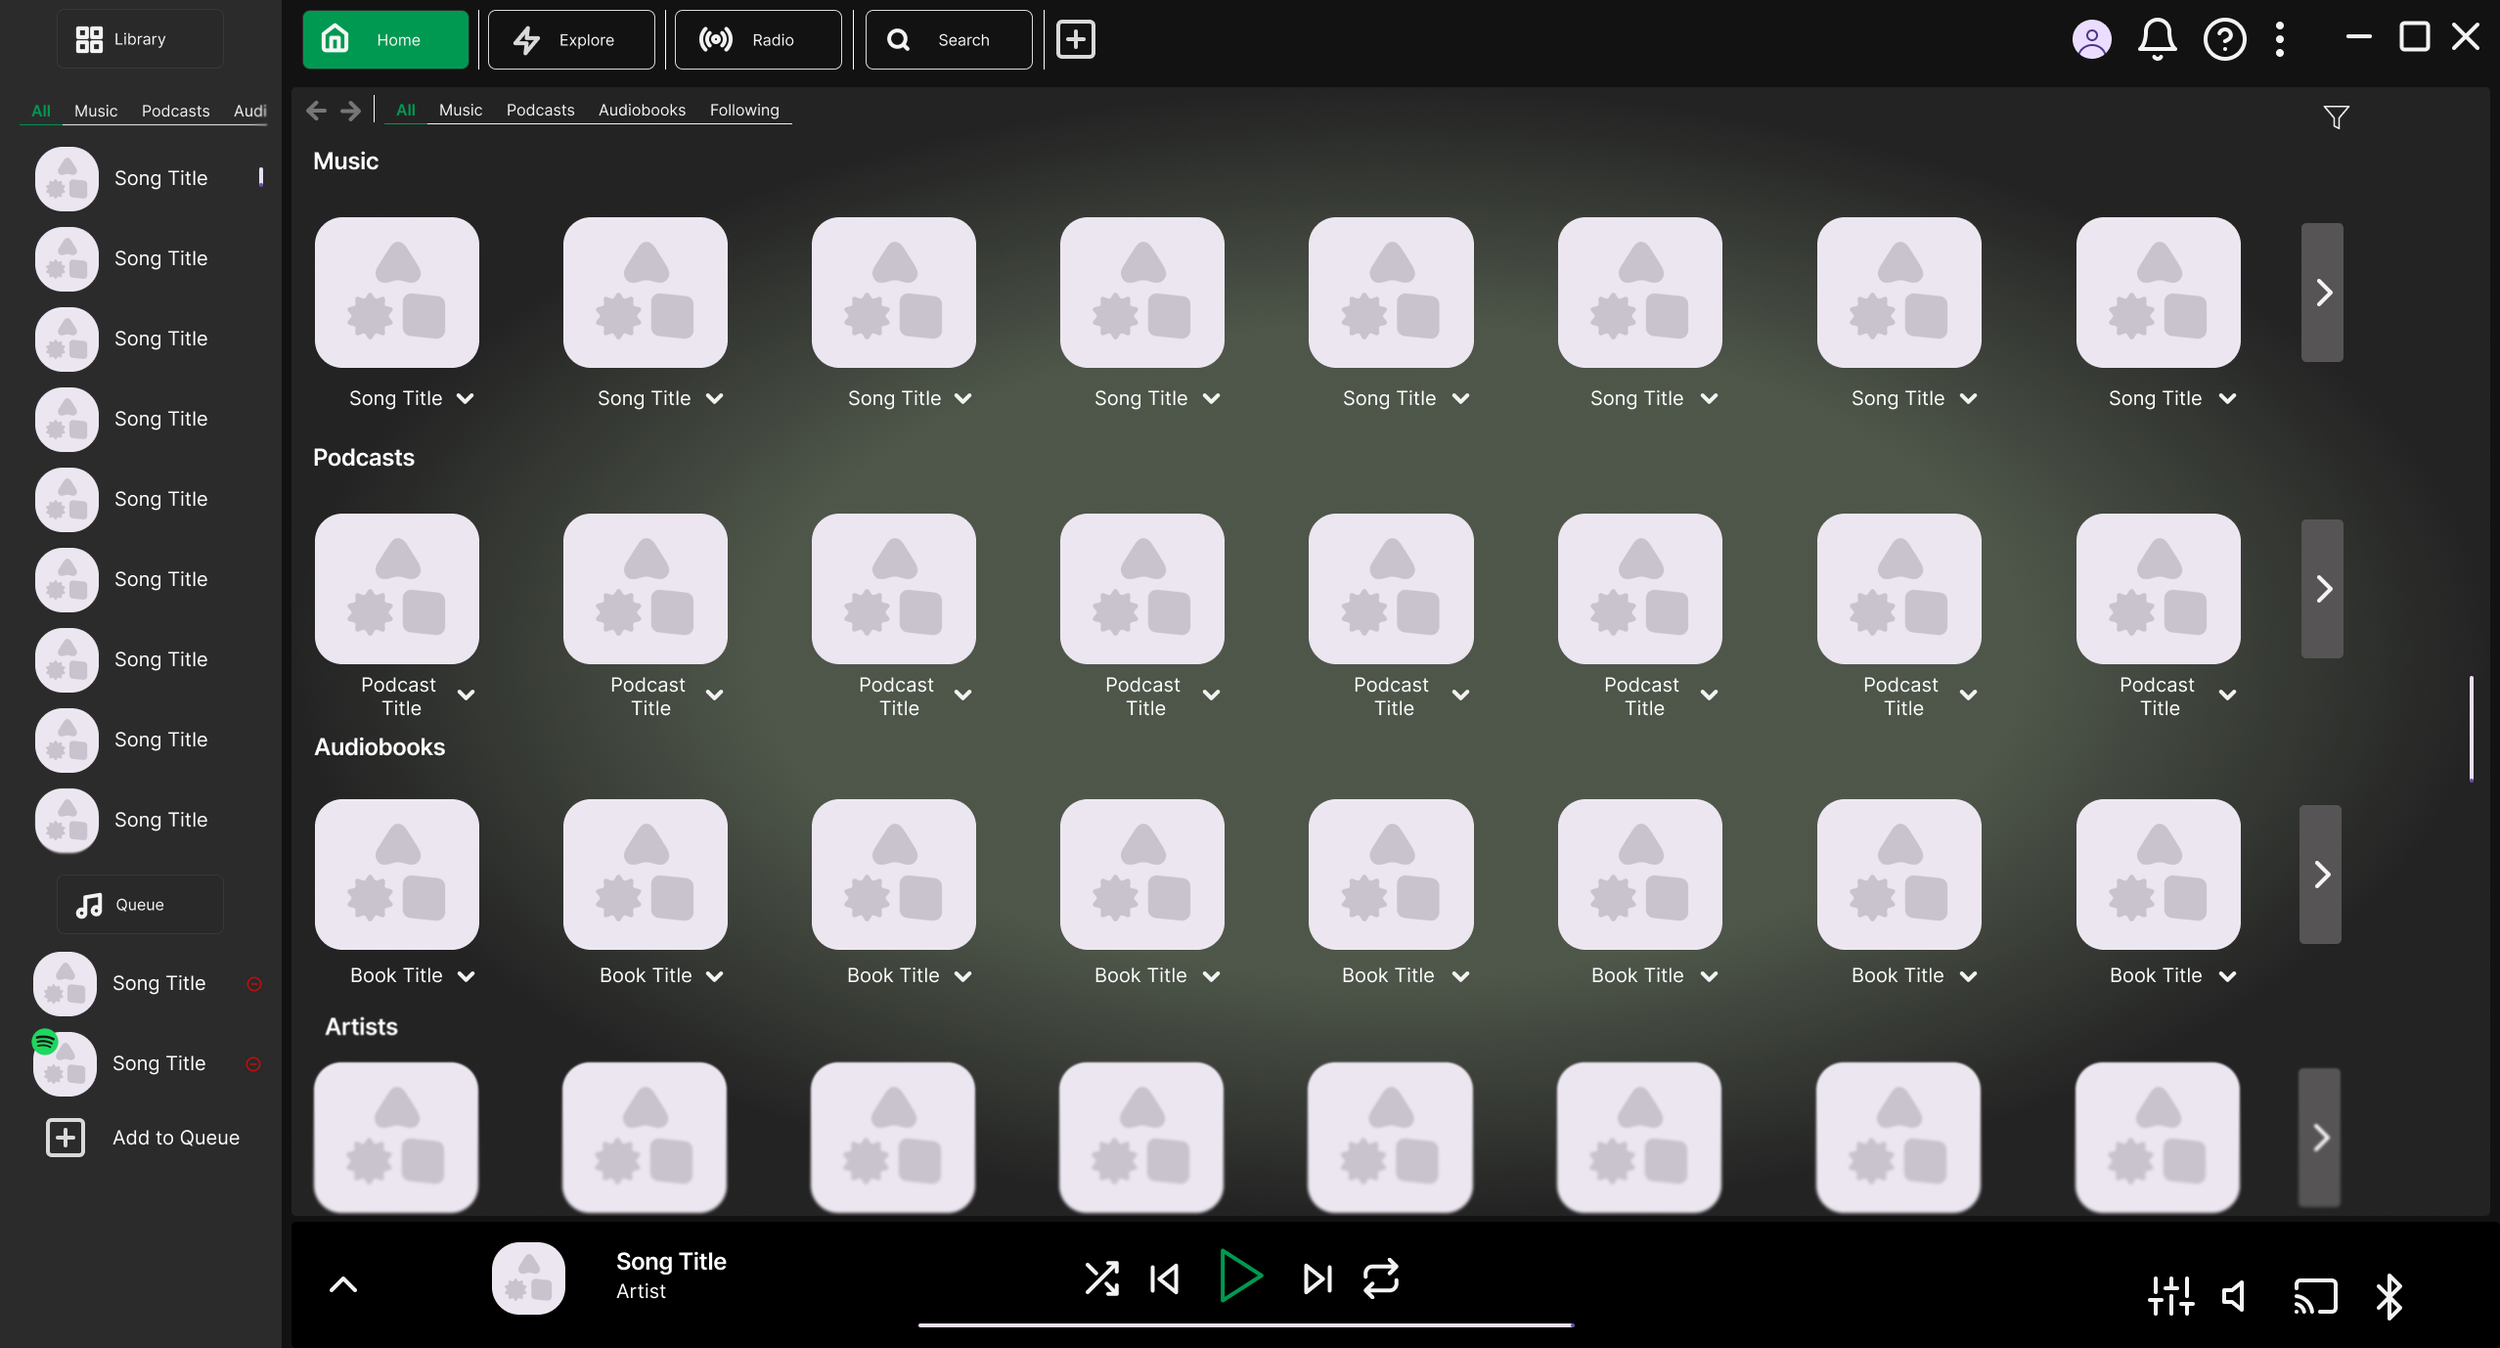The height and width of the screenshot is (1348, 2500).
Task: Toggle repeat mode
Action: 1380,1278
